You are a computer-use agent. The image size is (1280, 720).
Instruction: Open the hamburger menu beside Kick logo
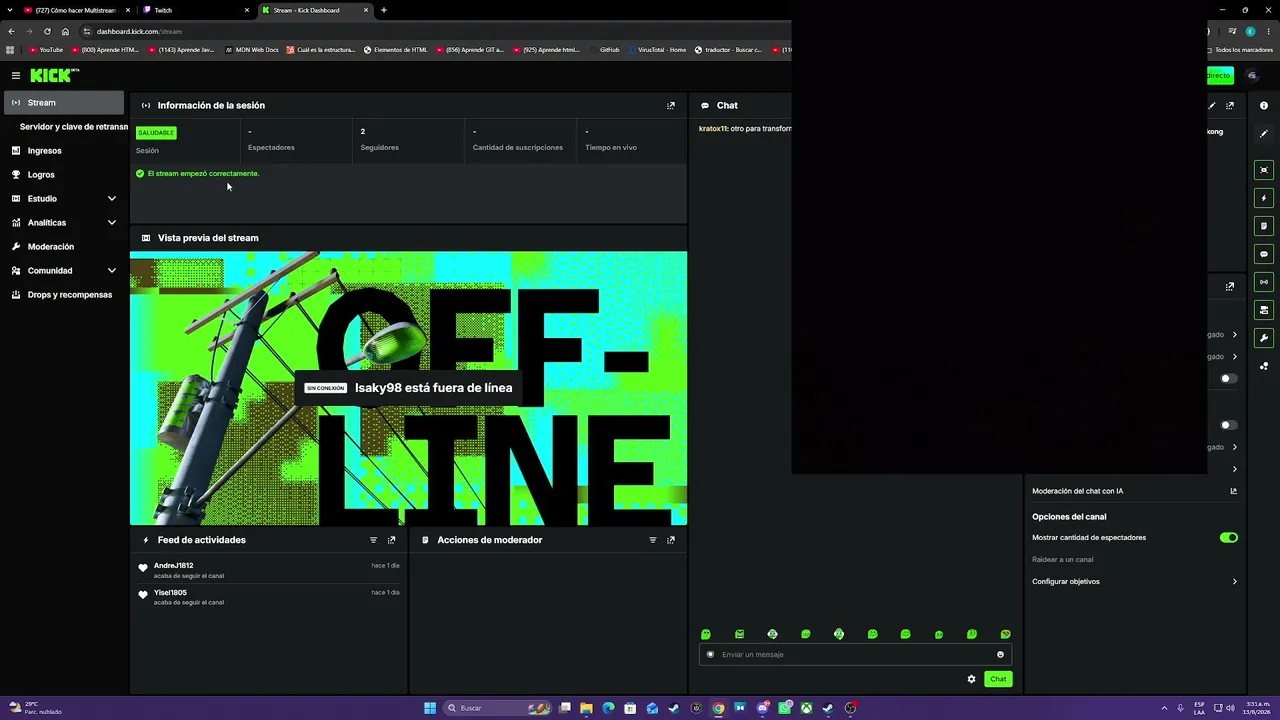point(16,75)
